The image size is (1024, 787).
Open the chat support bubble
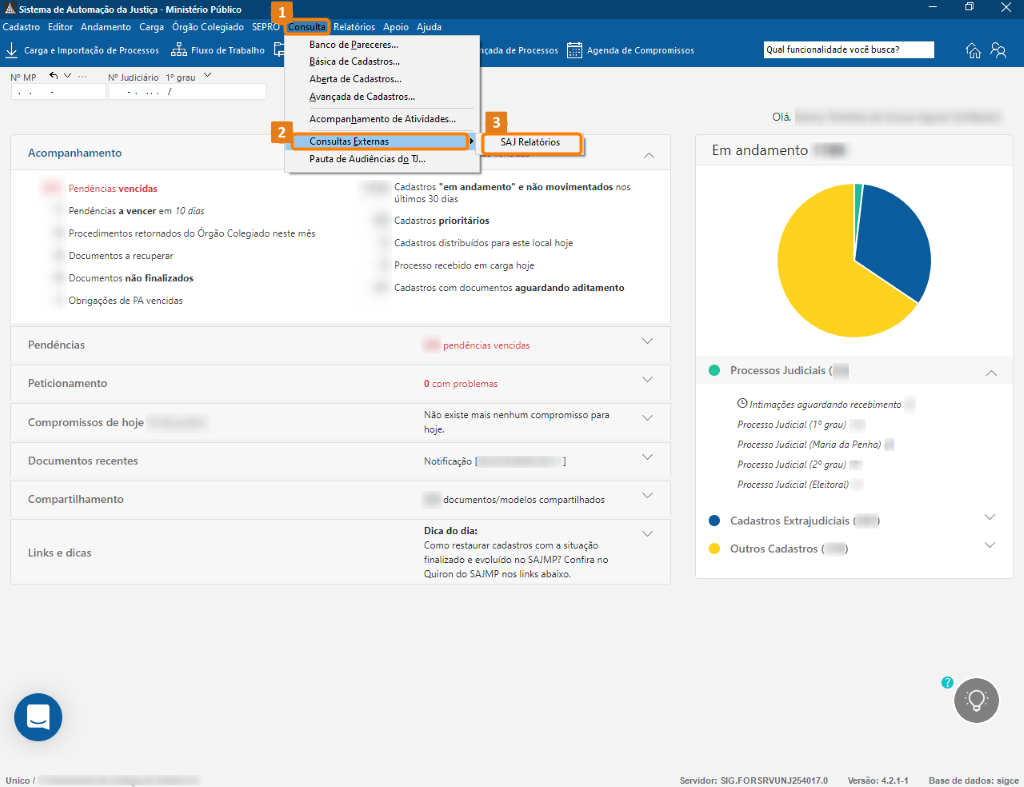(x=38, y=716)
